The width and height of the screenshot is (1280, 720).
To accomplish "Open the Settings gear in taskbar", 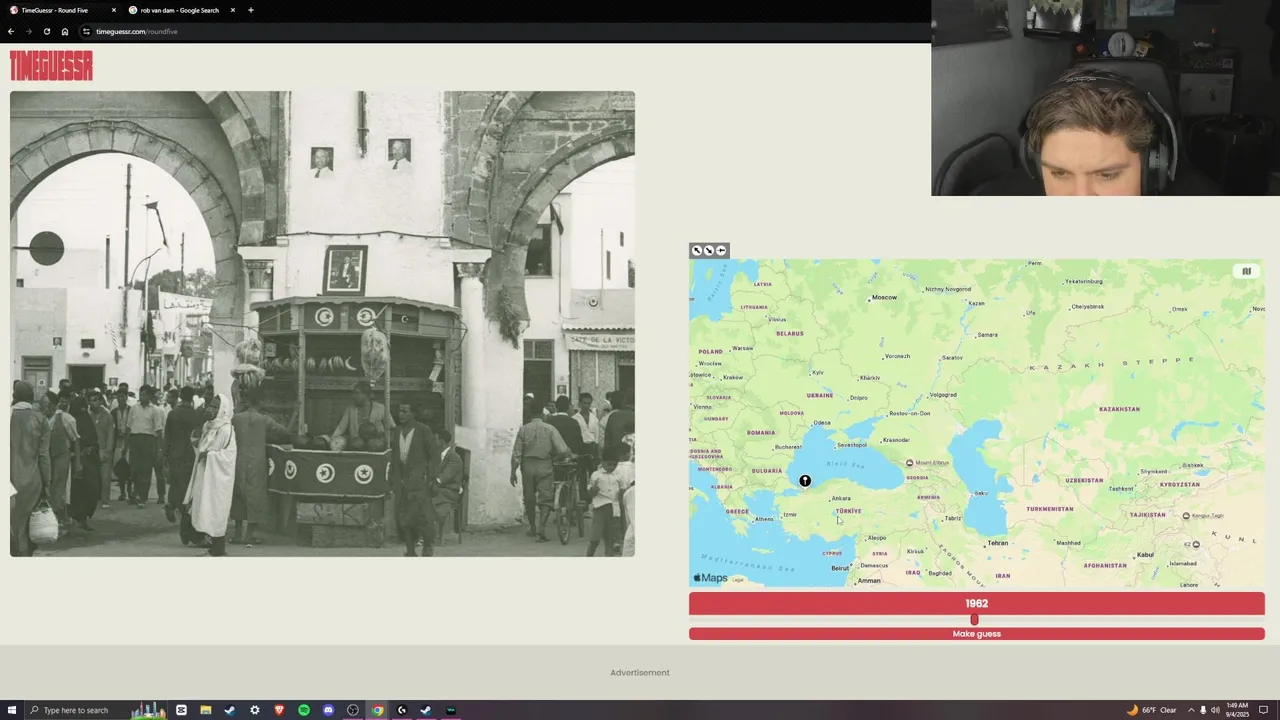I will (x=255, y=710).
